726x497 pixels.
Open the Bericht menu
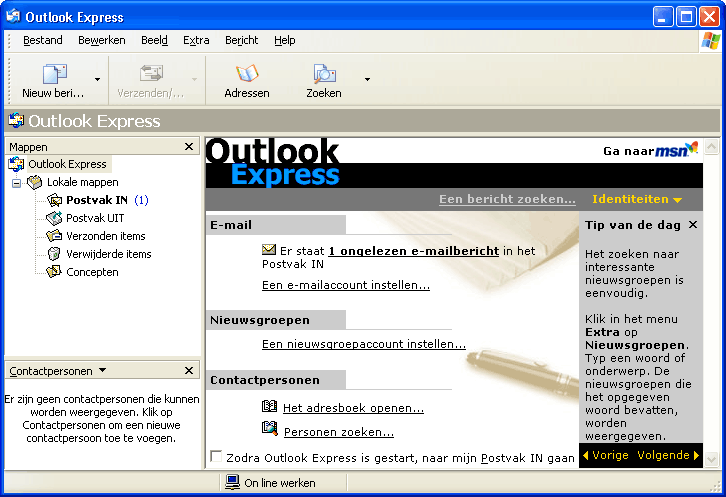click(241, 40)
